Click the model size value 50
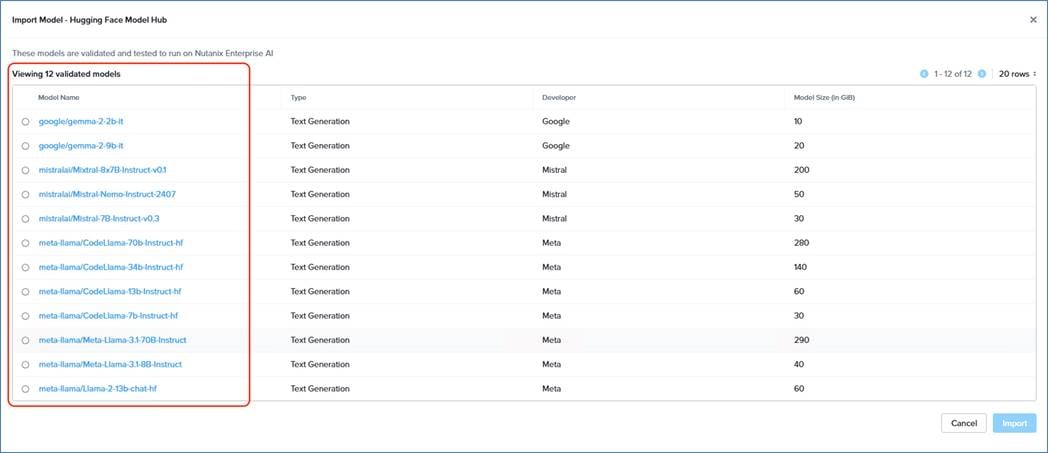 (799, 194)
